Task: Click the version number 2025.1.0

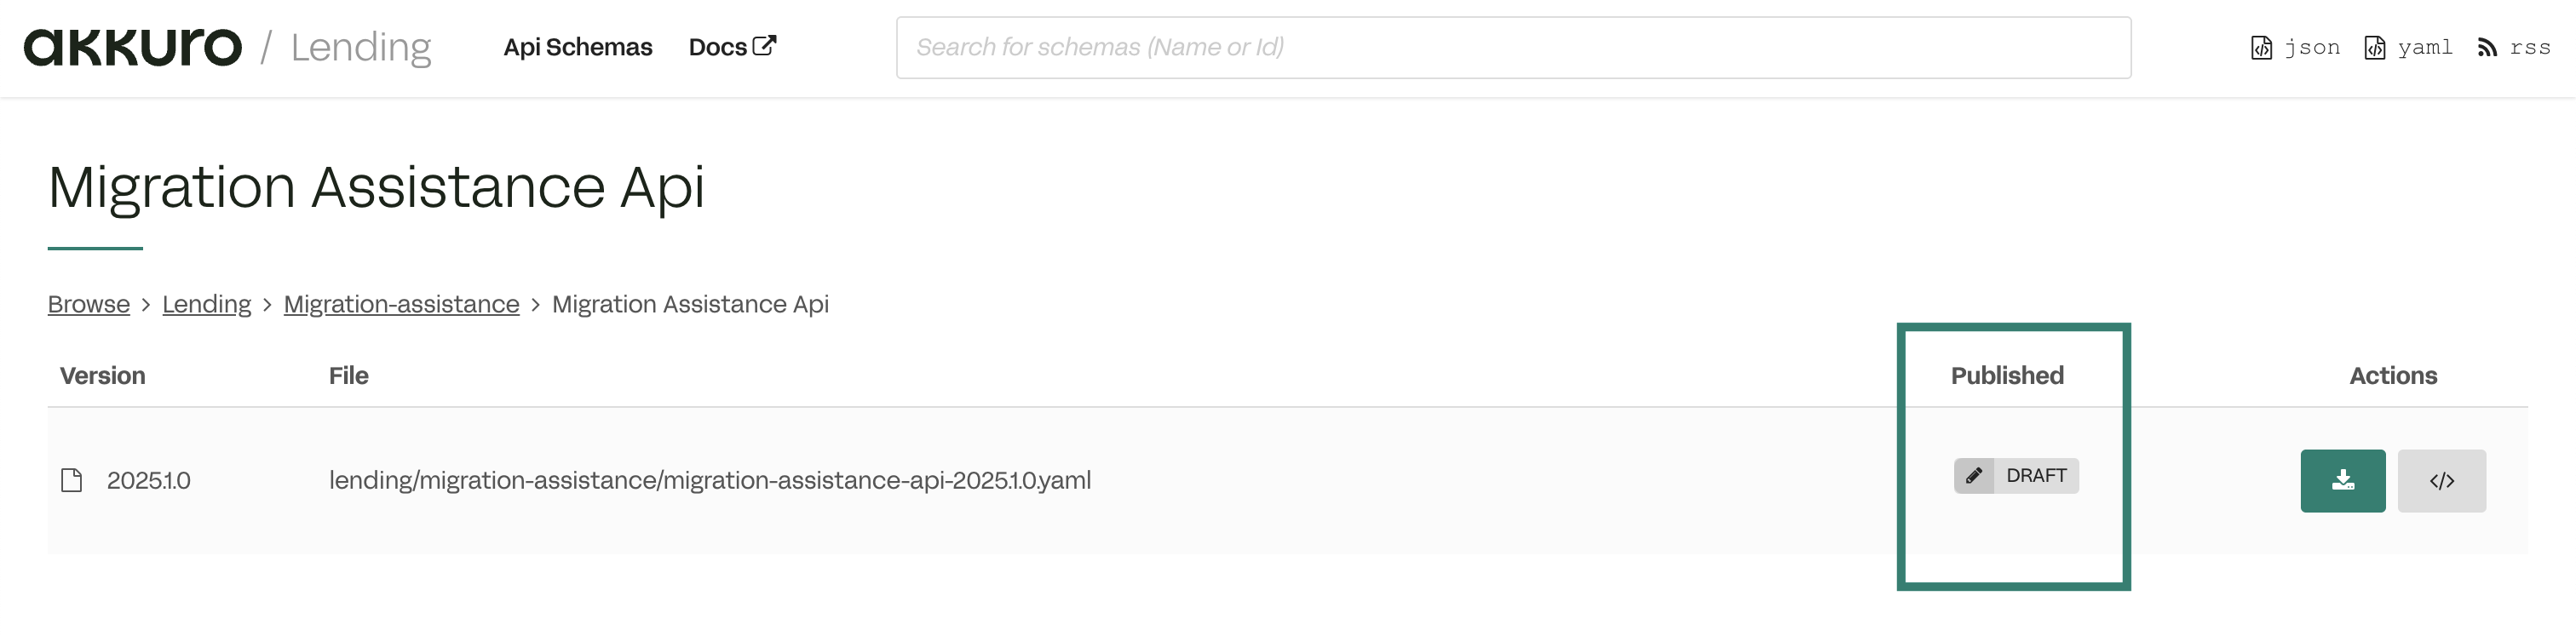Action: (149, 481)
